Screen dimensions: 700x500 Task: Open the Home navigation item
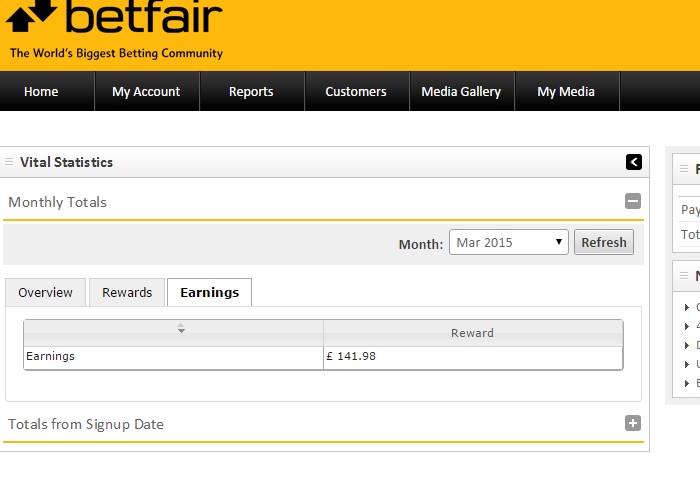(41, 91)
